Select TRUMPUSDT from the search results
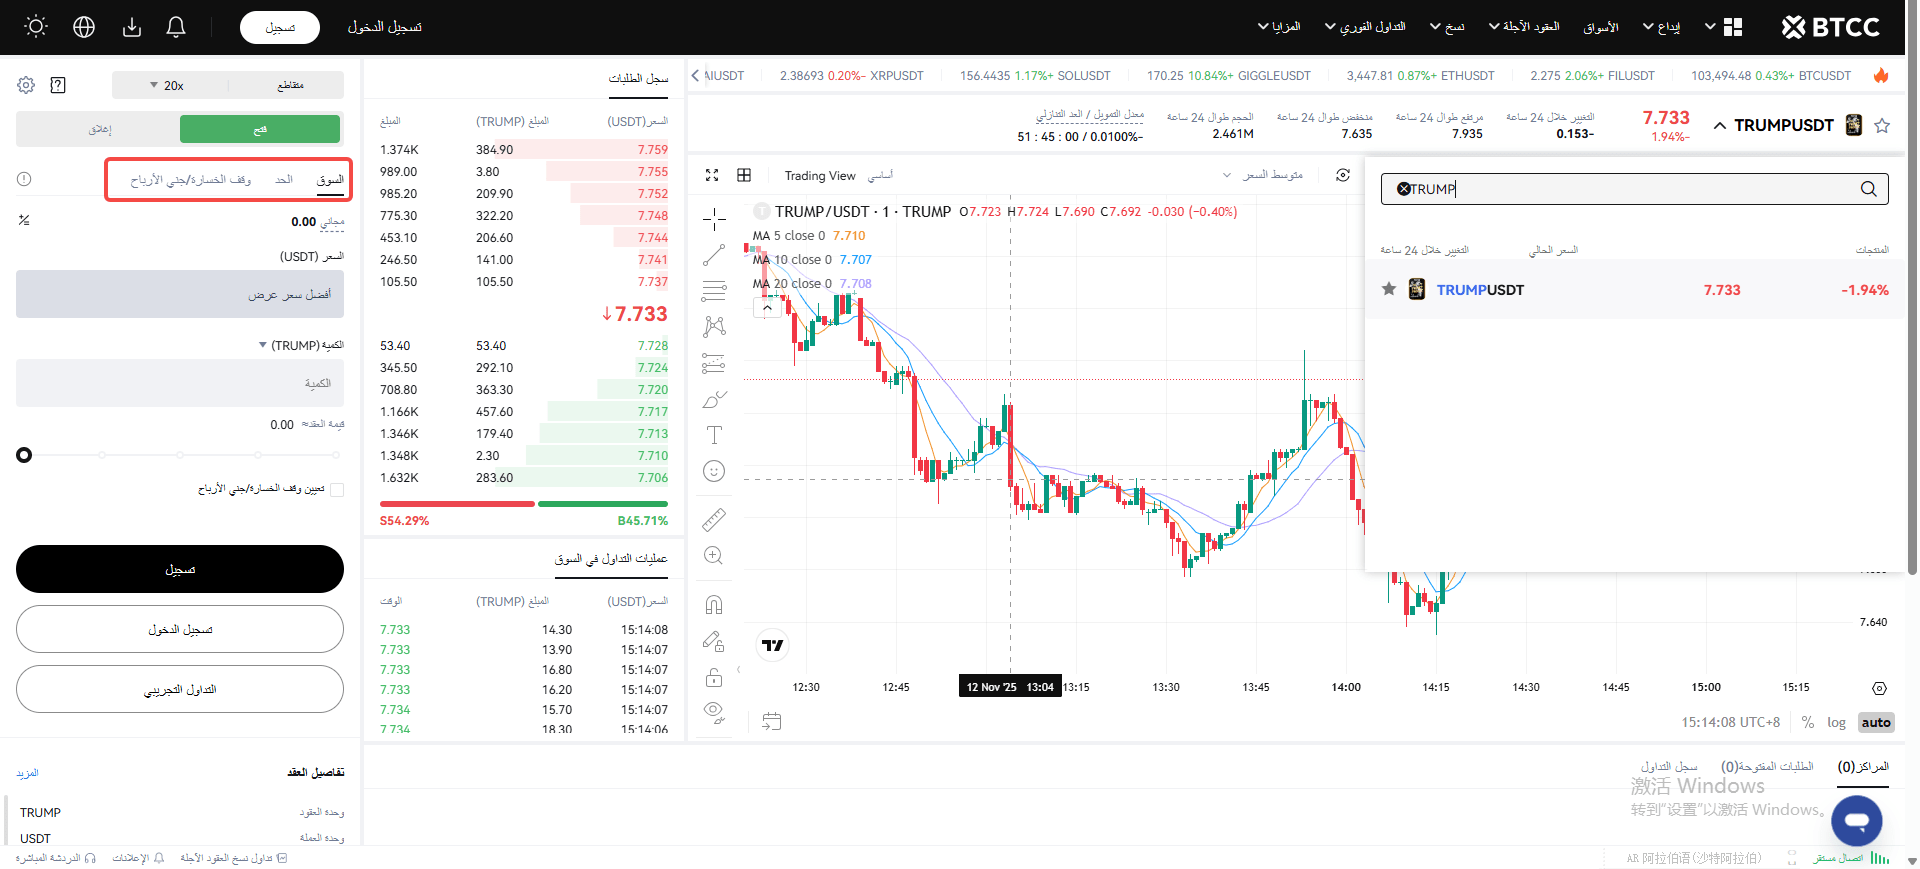 tap(1480, 290)
